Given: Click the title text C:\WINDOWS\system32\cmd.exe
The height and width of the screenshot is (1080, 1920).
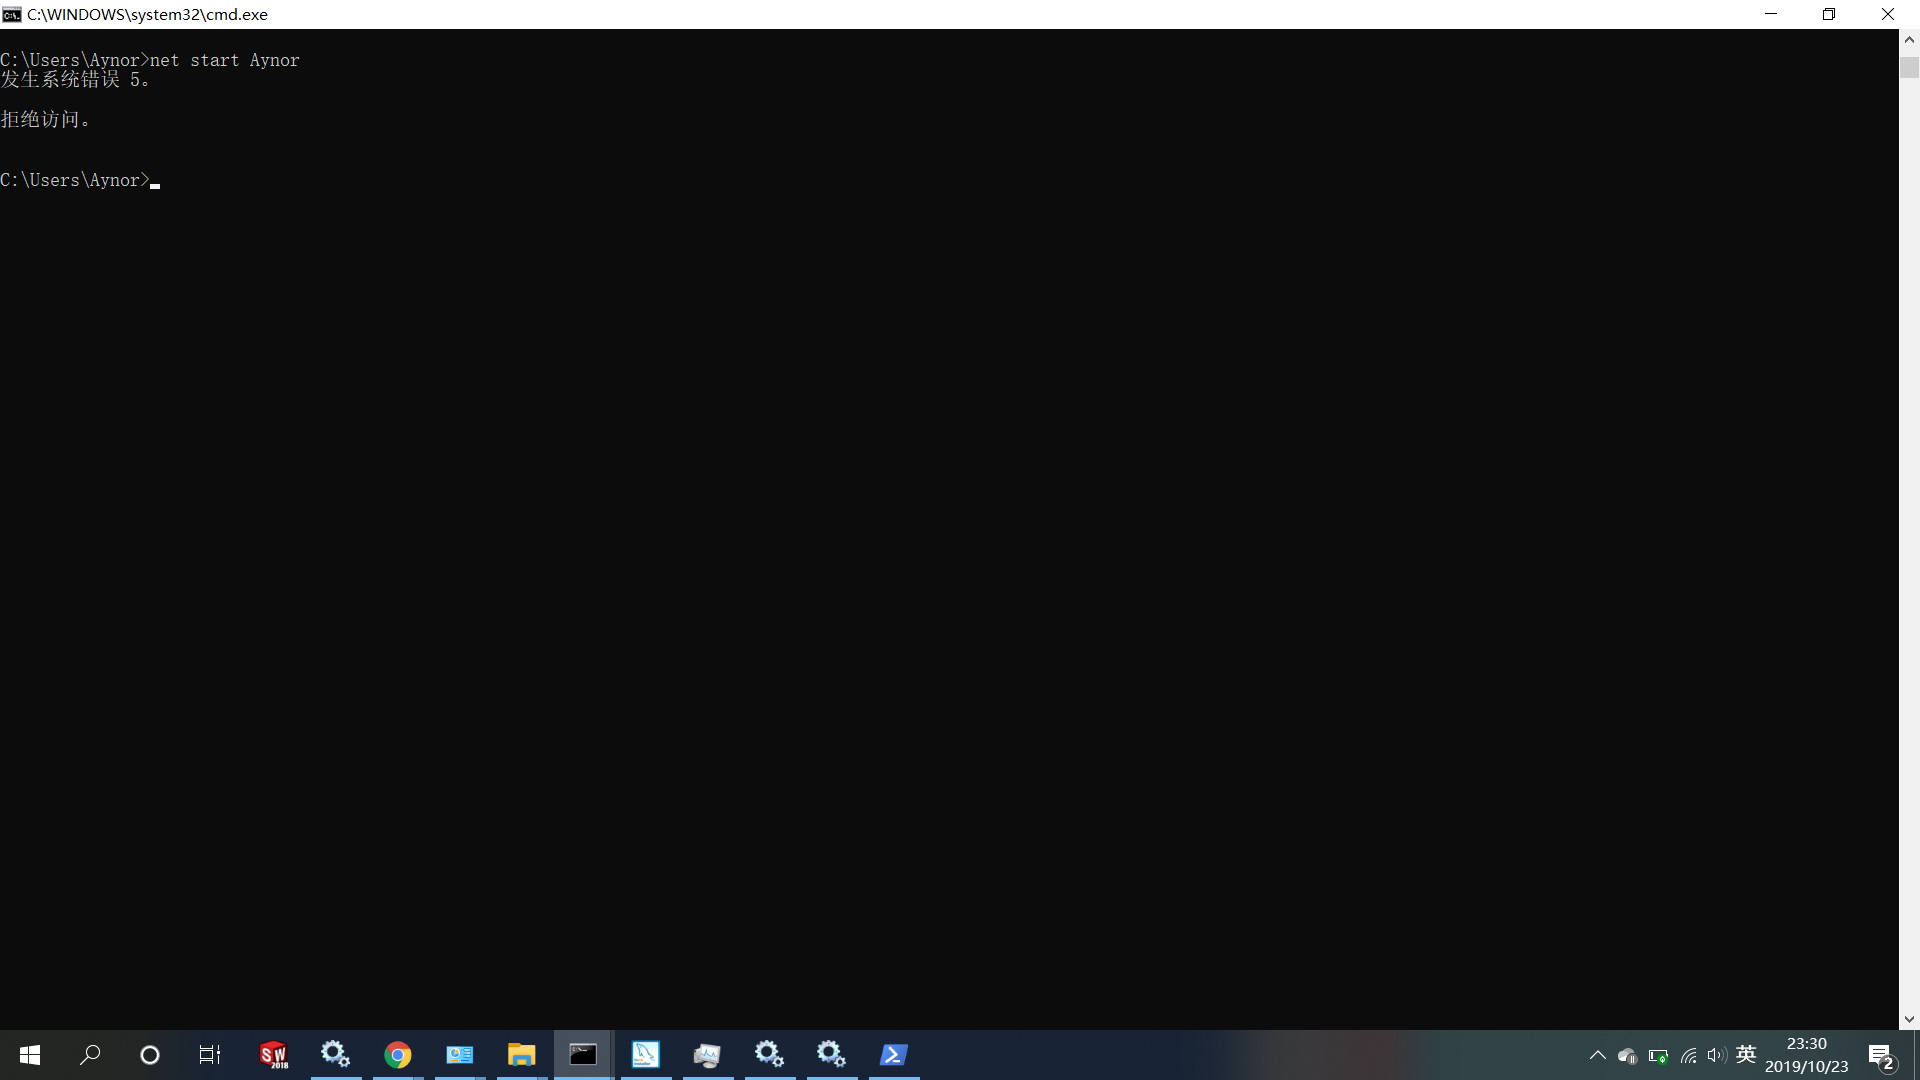Looking at the screenshot, I should 147,14.
